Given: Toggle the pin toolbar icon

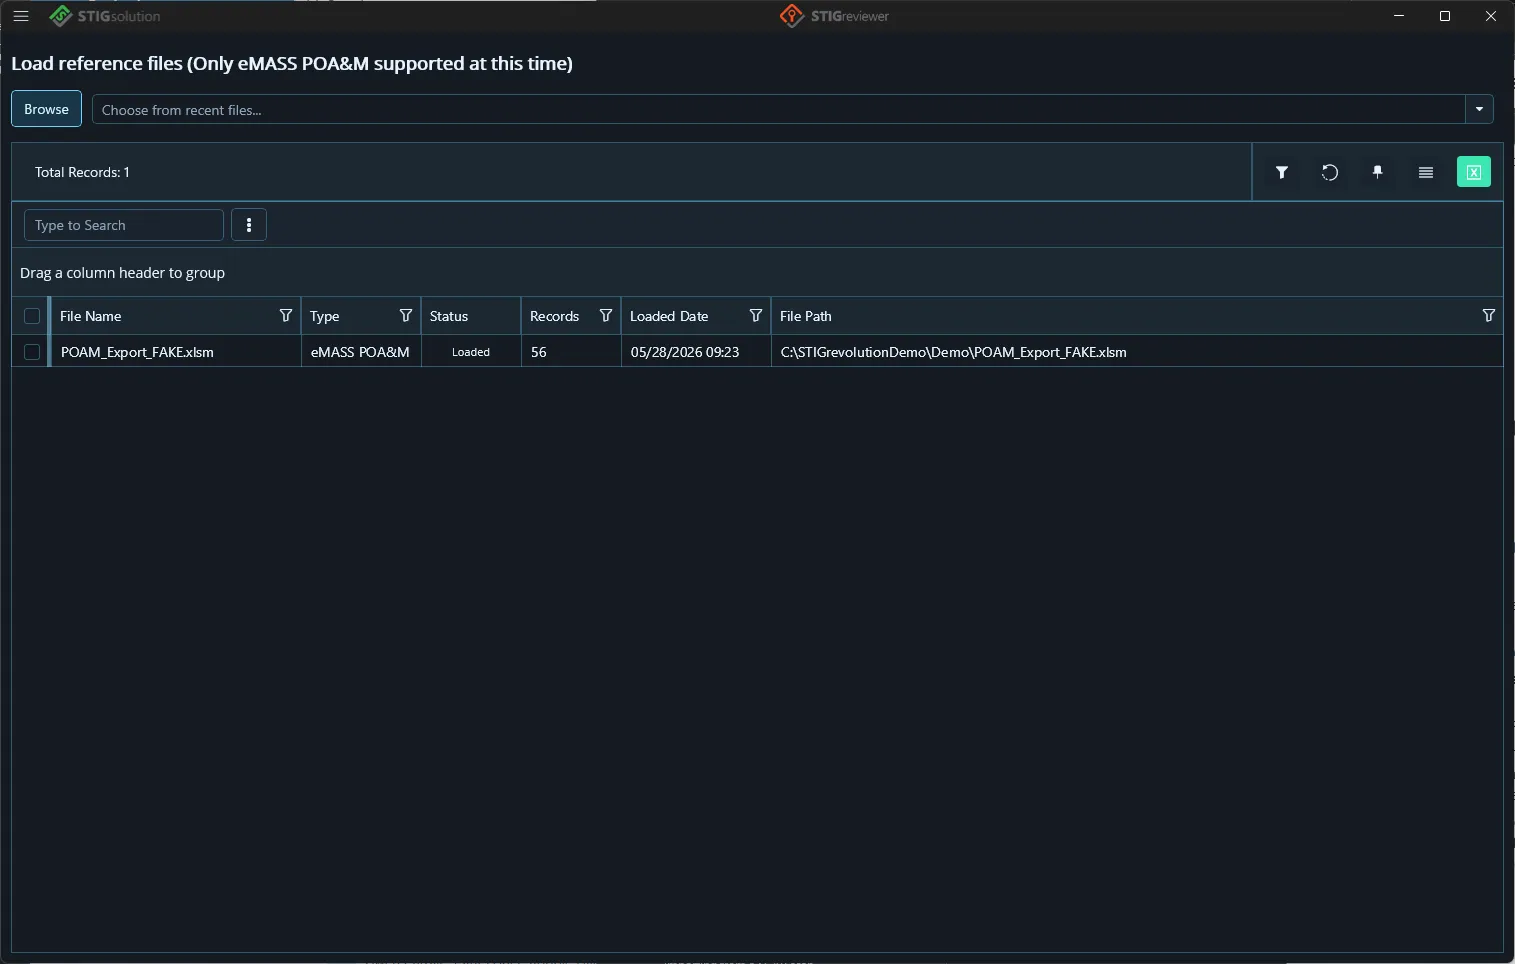Looking at the screenshot, I should coord(1378,172).
